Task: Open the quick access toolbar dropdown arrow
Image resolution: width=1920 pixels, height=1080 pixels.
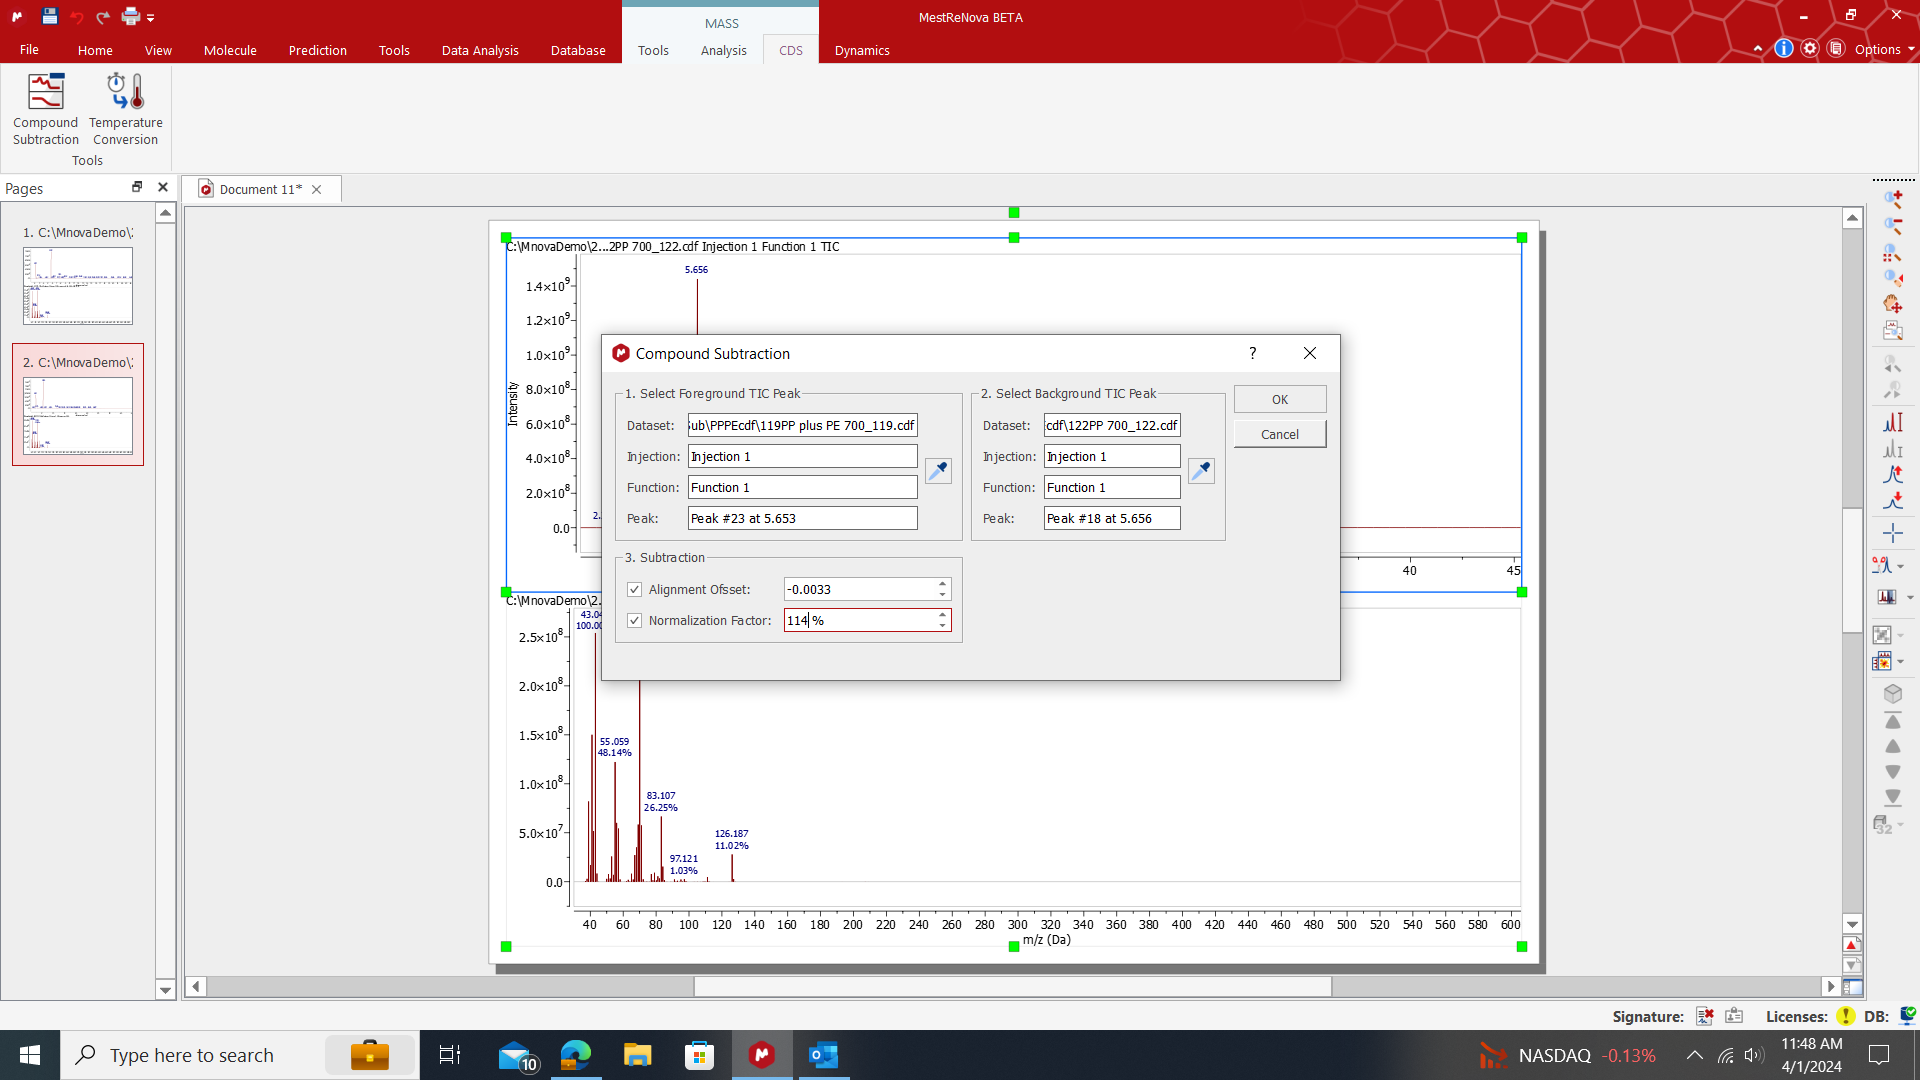Action: (x=151, y=17)
